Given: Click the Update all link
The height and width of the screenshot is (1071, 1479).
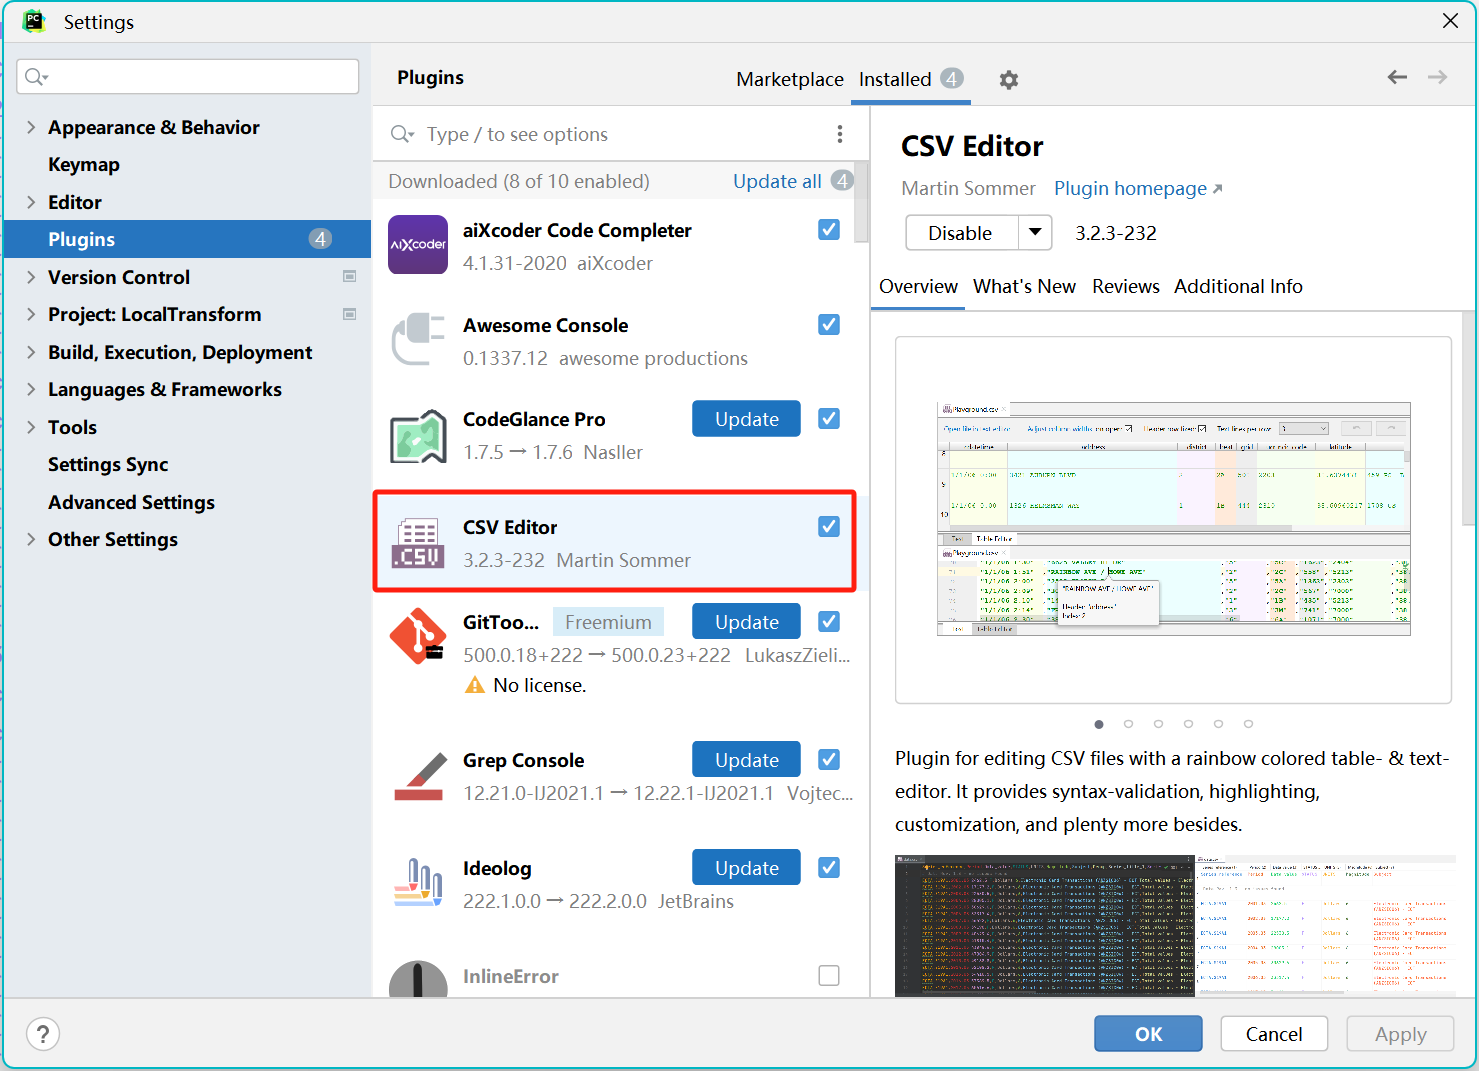Looking at the screenshot, I should coord(777,181).
